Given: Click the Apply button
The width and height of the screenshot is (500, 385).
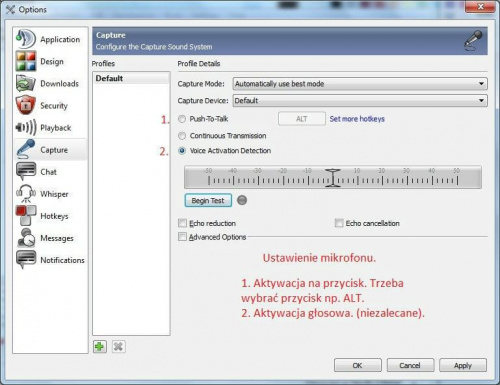Looking at the screenshot, I should tap(463, 365).
